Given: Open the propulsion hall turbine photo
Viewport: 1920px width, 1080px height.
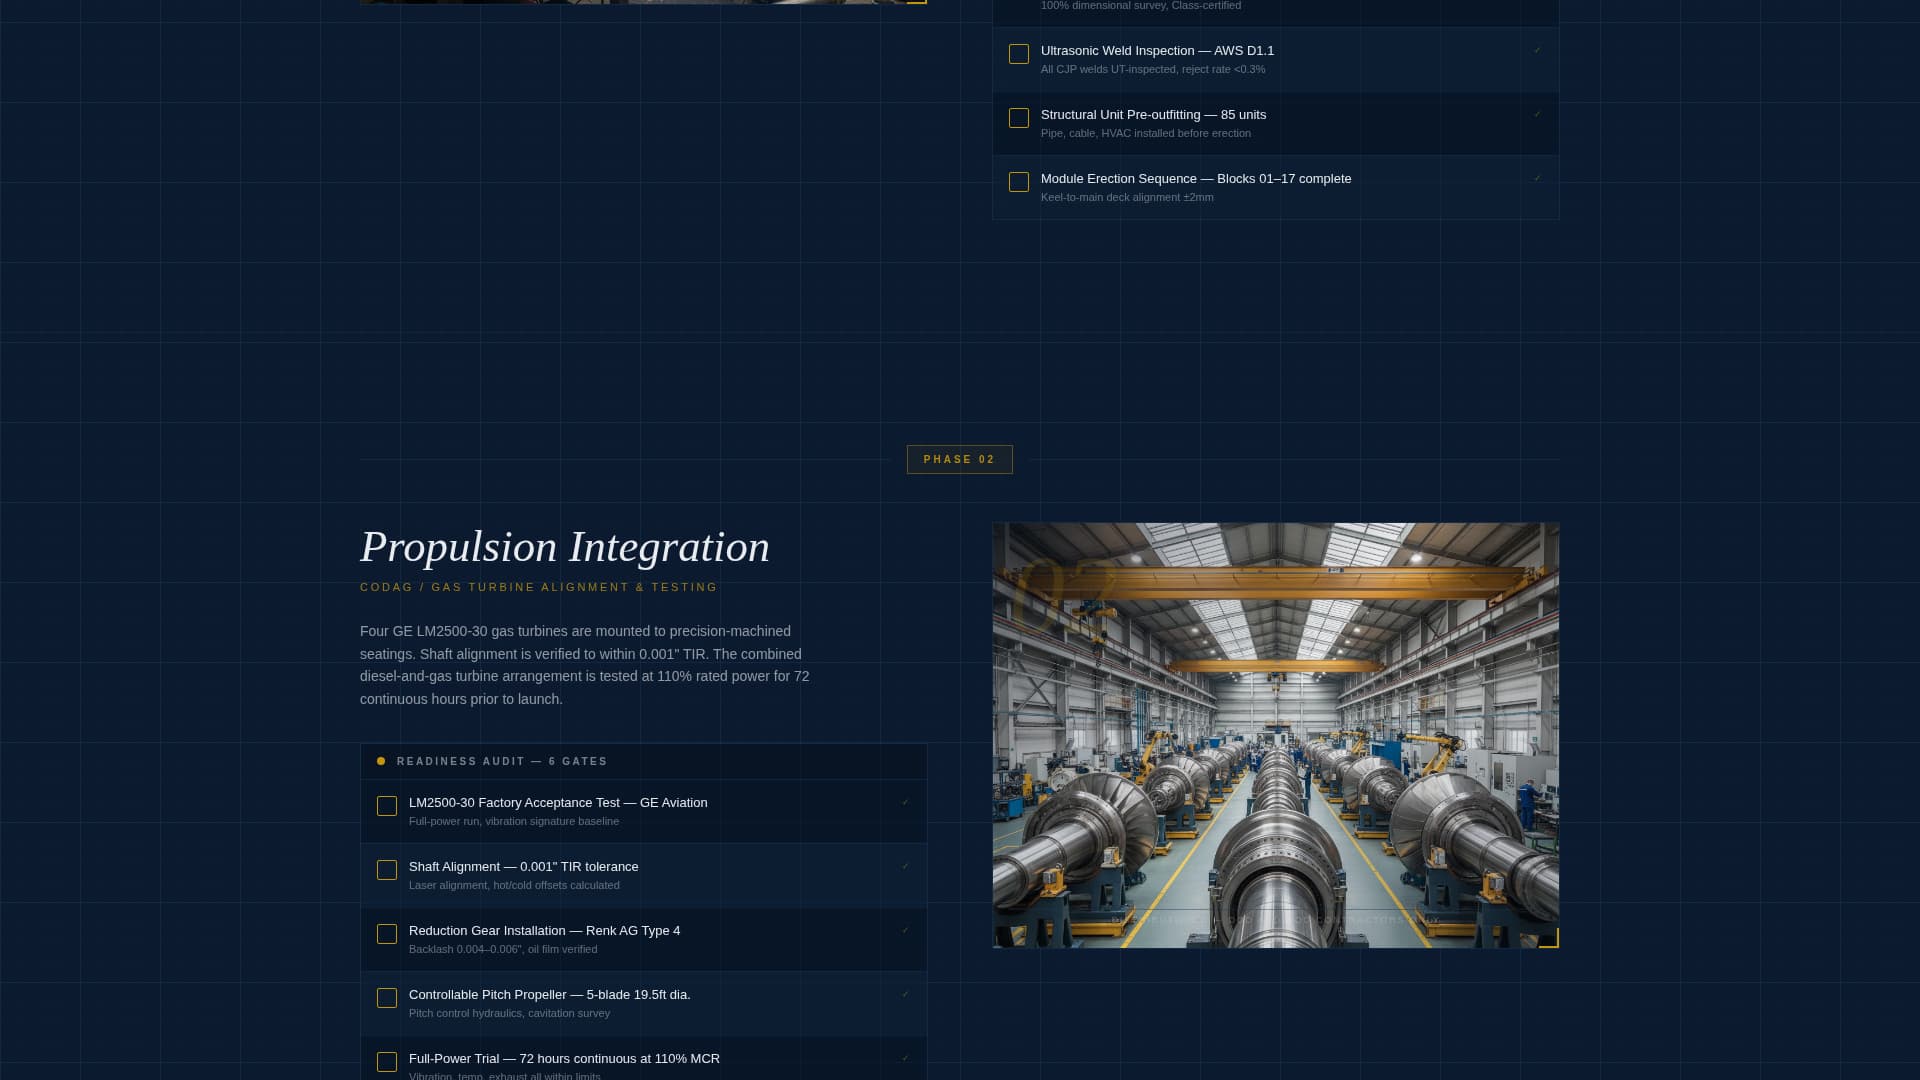Looking at the screenshot, I should (1275, 735).
